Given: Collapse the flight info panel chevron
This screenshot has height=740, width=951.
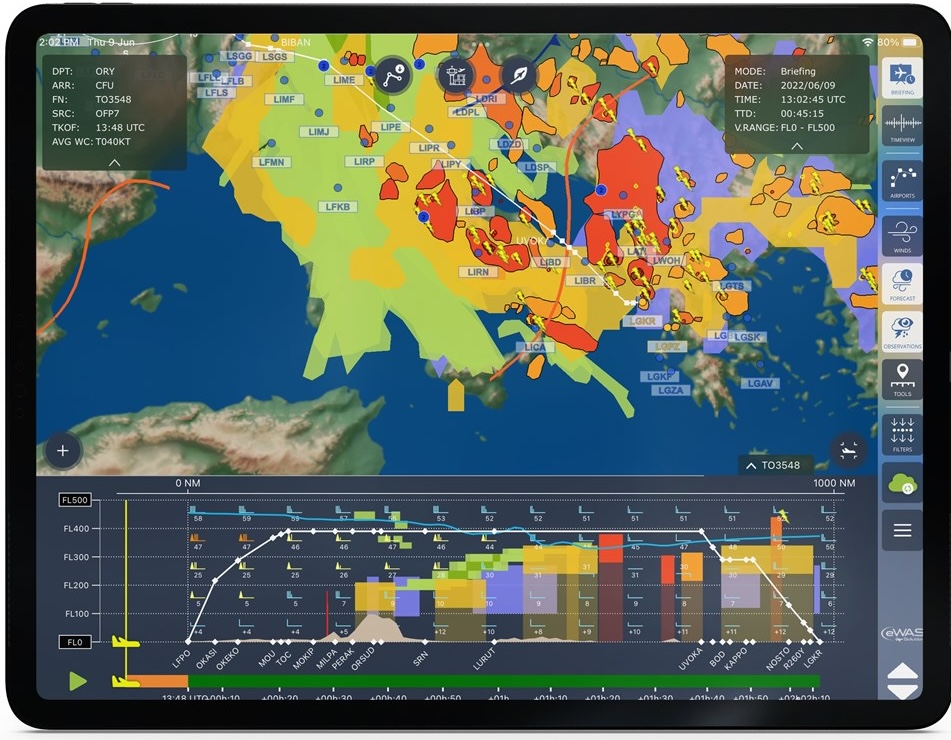Looking at the screenshot, I should pos(114,162).
